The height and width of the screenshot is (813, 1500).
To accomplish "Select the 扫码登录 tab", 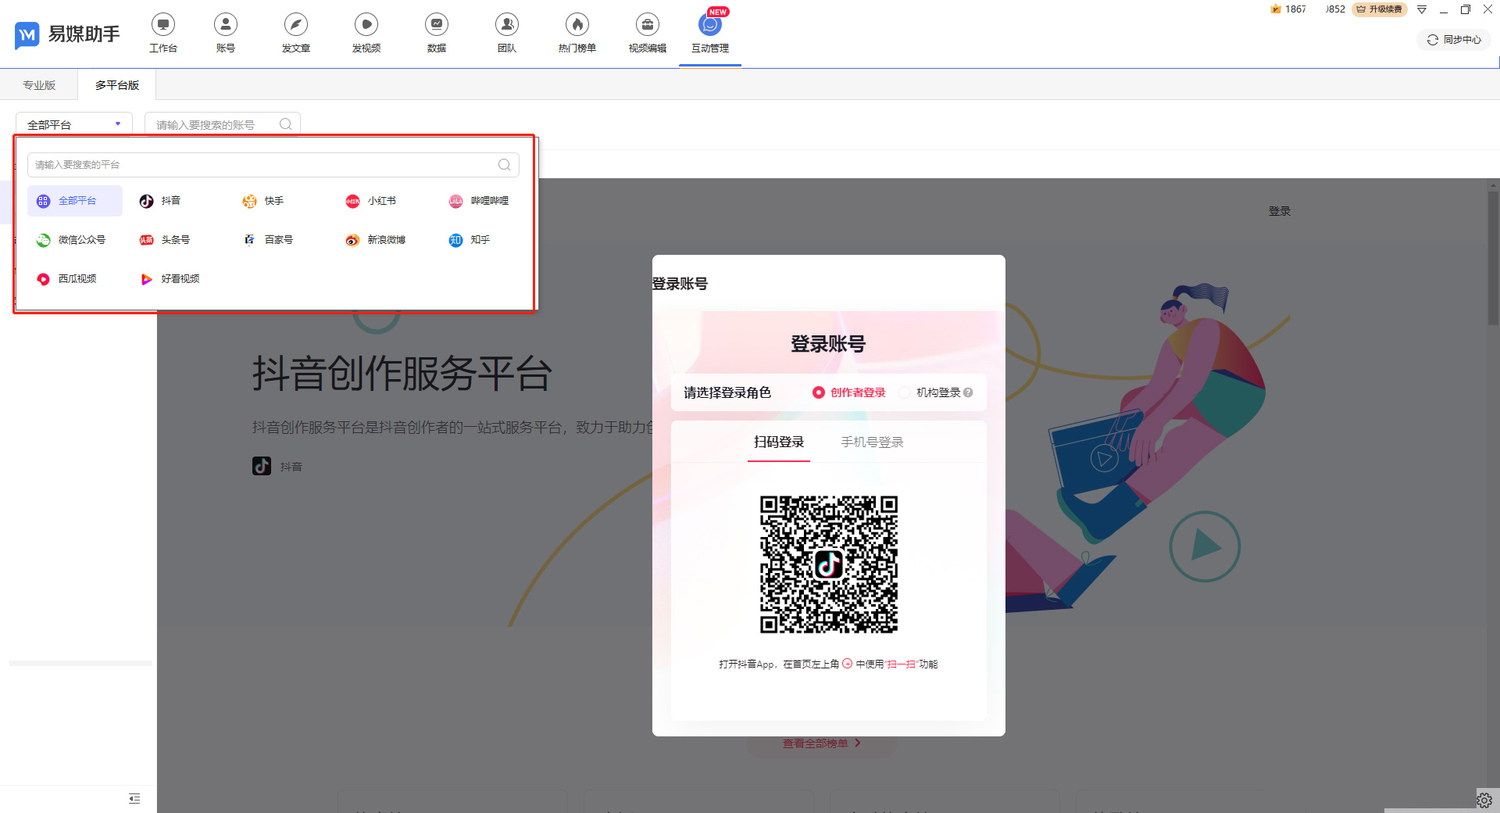I will [779, 442].
